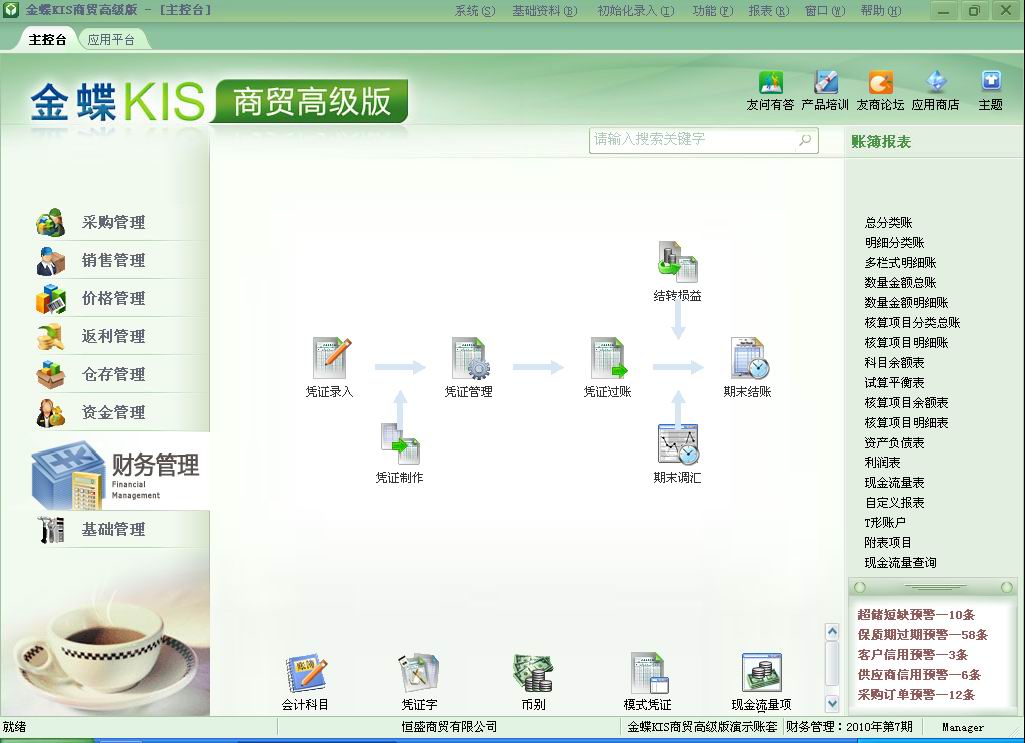
Task: Open the 明细分类账 report link
Action: pos(894,242)
